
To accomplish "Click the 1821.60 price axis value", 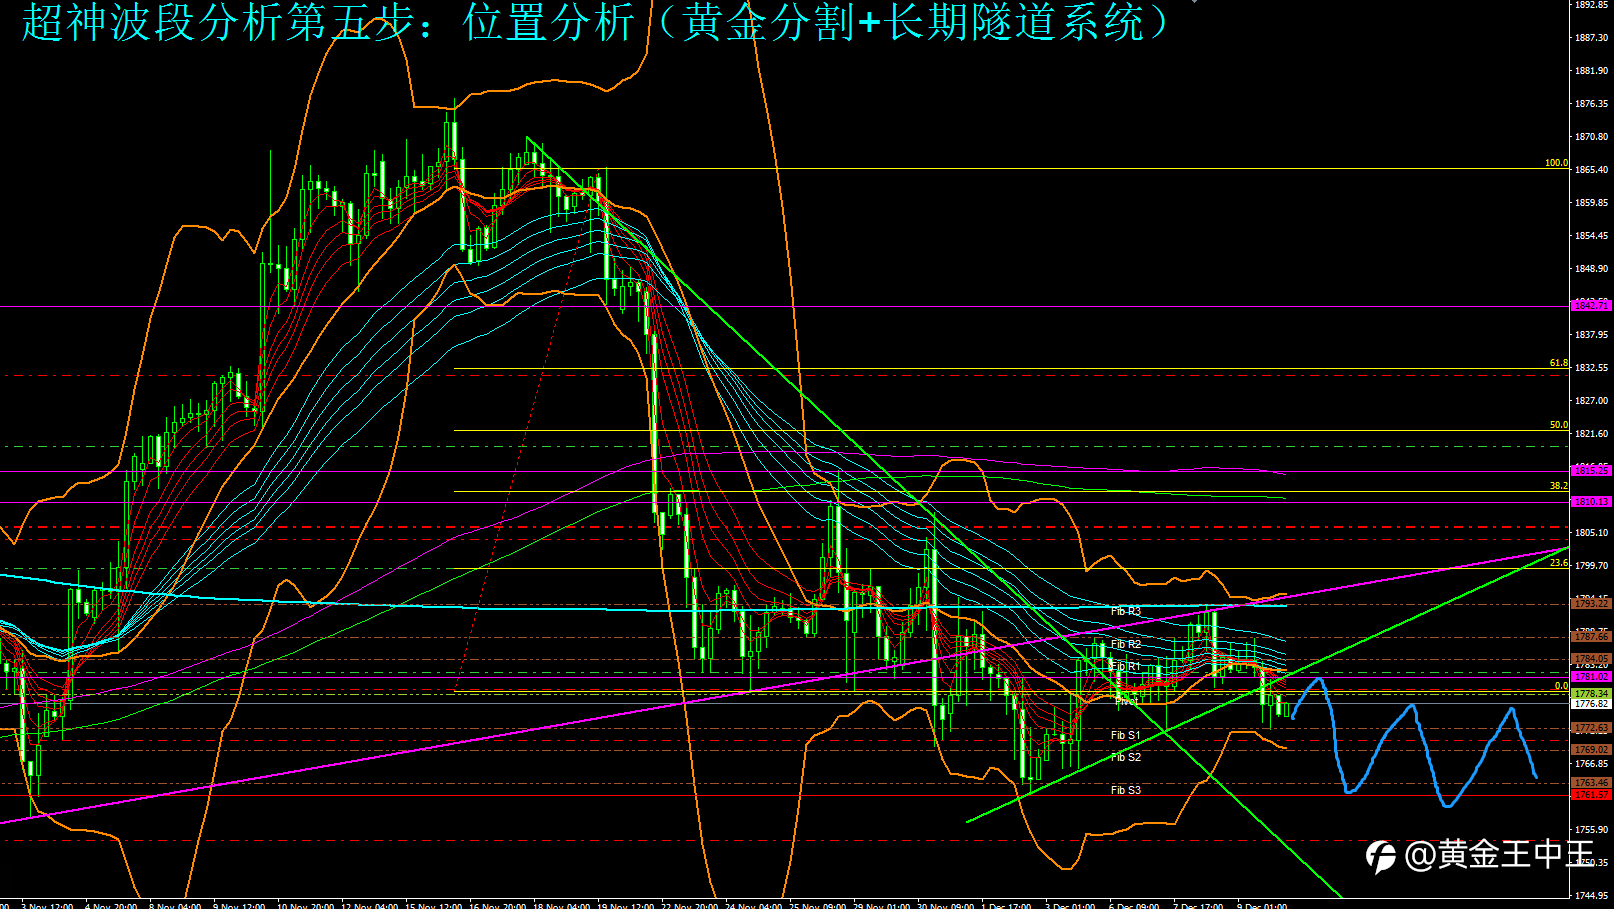I will pos(1591,434).
